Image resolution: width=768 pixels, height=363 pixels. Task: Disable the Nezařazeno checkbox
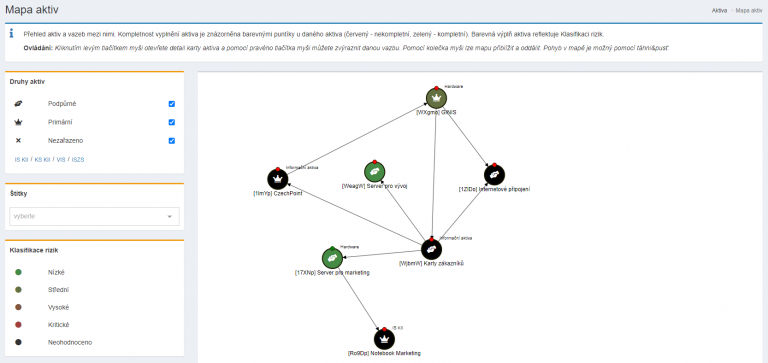pos(171,141)
